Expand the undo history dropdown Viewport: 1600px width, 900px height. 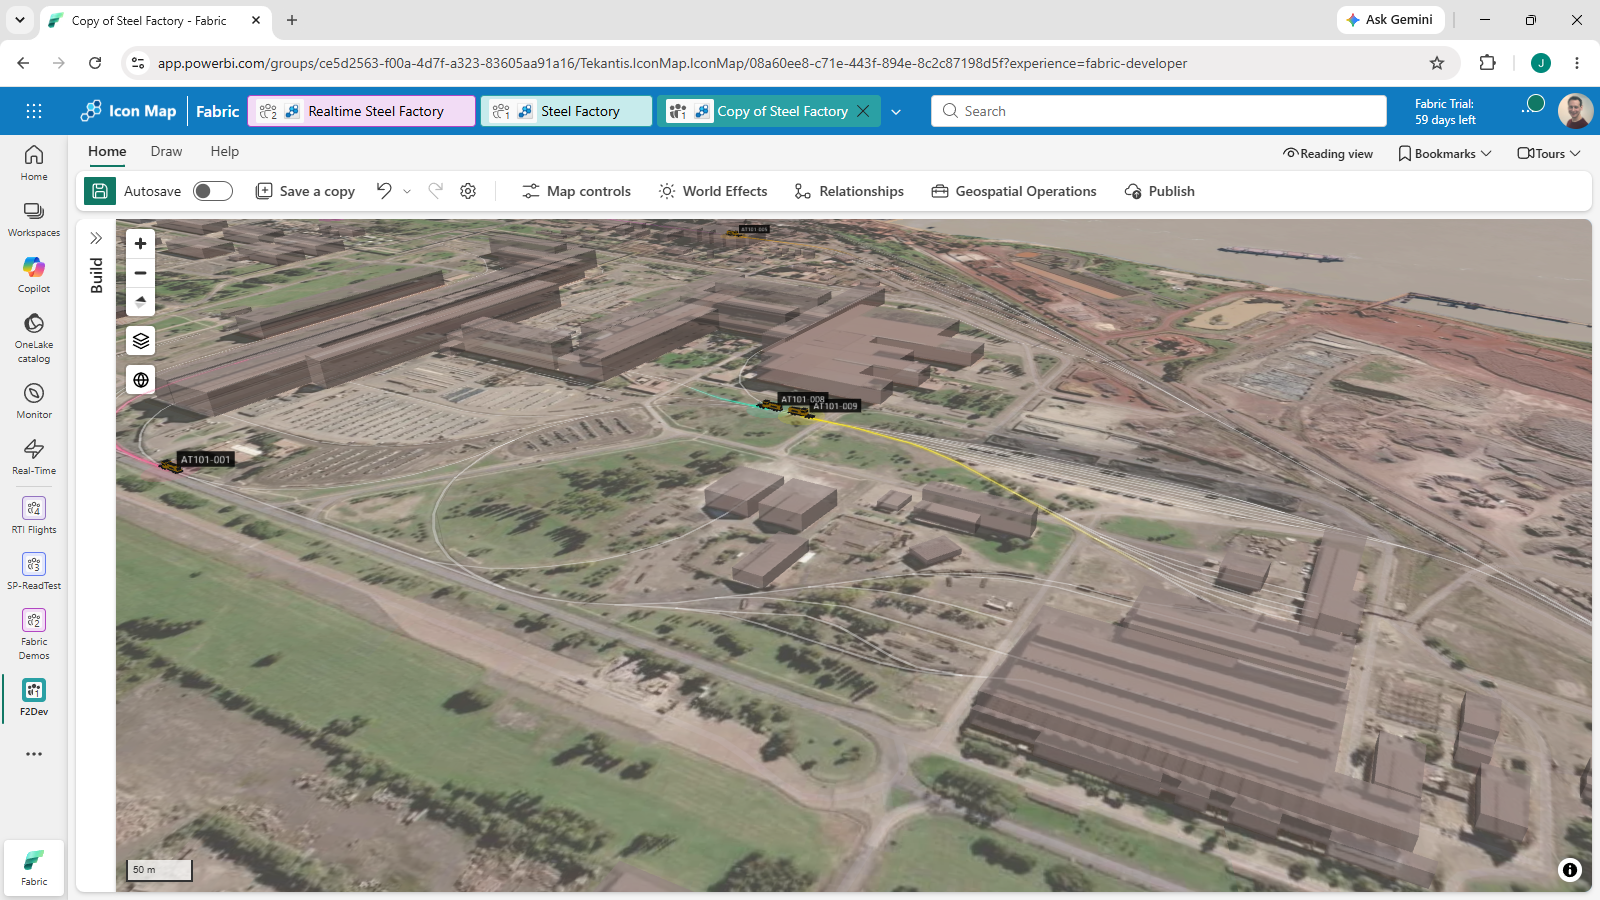(x=407, y=191)
